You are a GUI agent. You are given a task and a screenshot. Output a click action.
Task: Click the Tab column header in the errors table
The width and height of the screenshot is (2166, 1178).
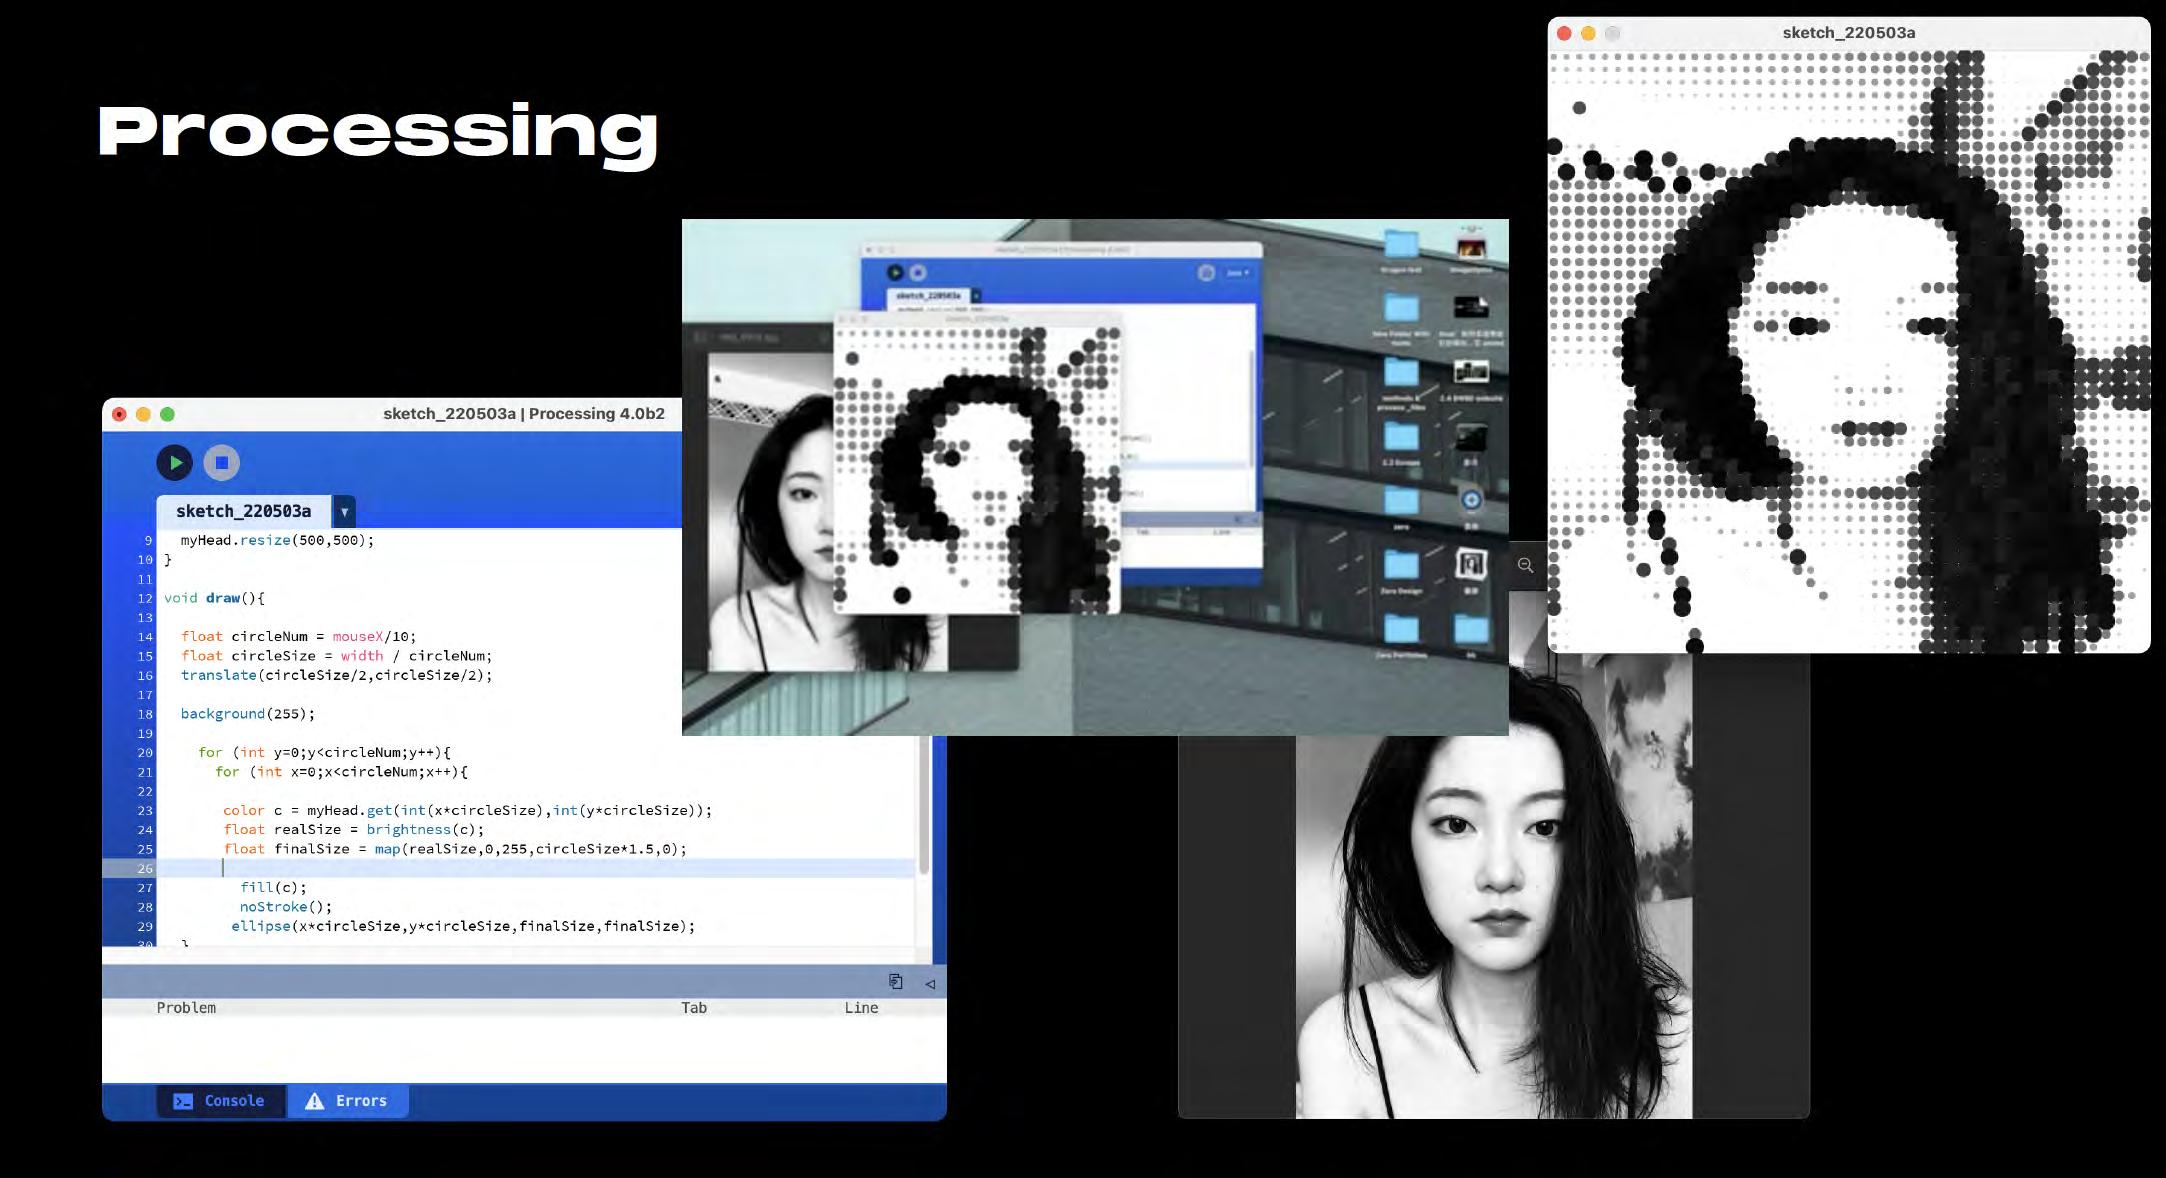pyautogui.click(x=694, y=1008)
